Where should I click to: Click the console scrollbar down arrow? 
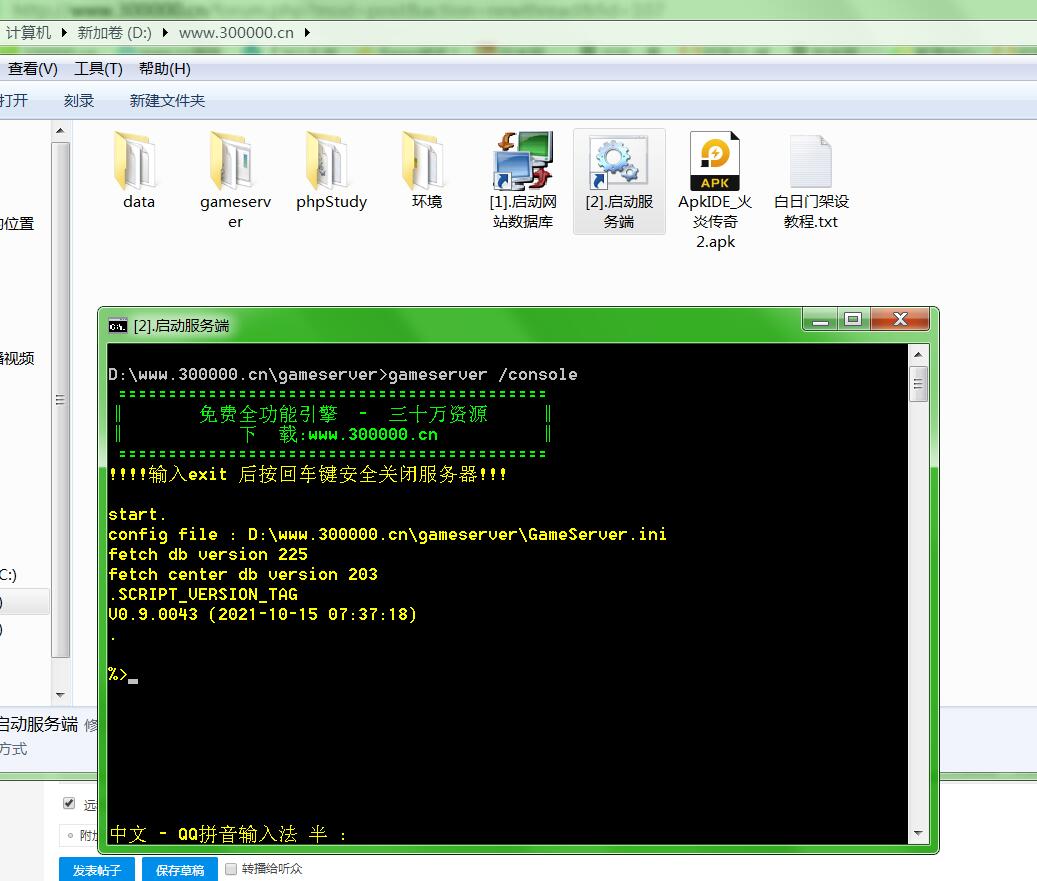point(918,833)
